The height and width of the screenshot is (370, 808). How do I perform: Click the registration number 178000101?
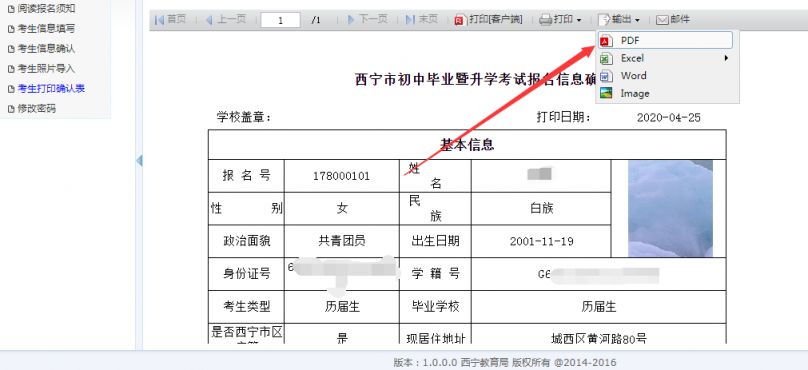(x=341, y=176)
